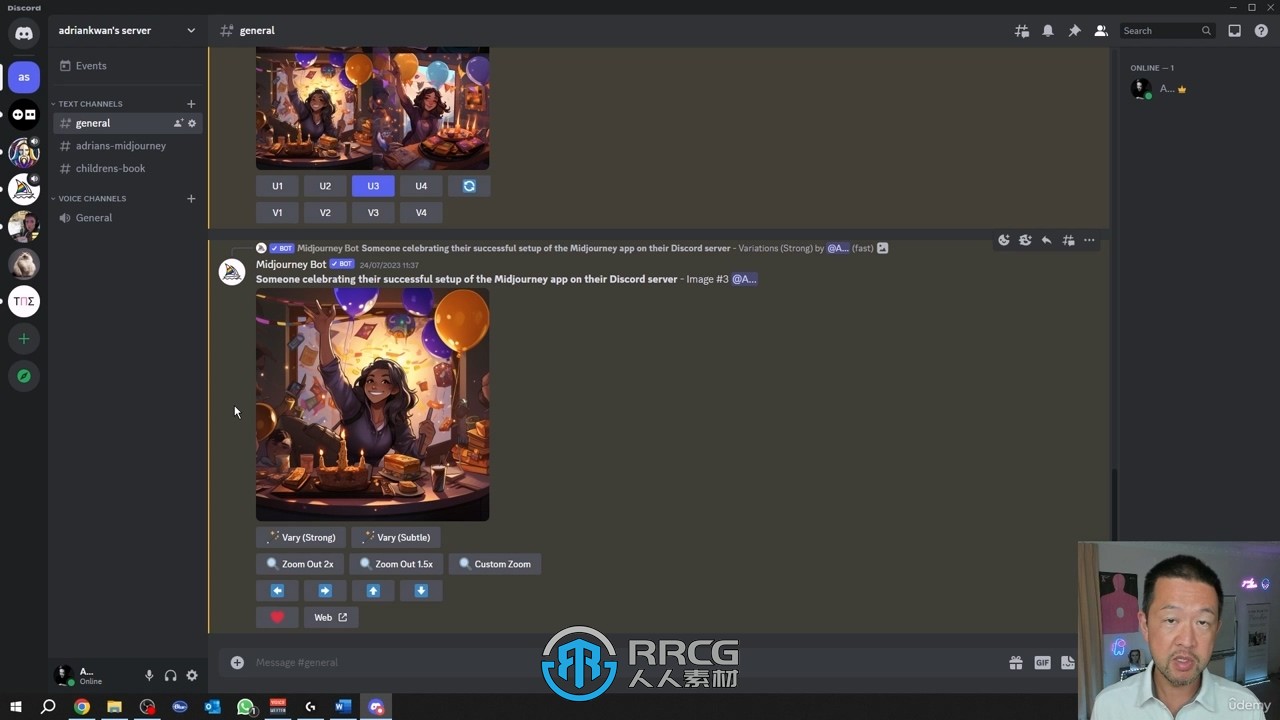Create thread icon on message hover bar
This screenshot has height=720, width=1280.
coord(1068,240)
